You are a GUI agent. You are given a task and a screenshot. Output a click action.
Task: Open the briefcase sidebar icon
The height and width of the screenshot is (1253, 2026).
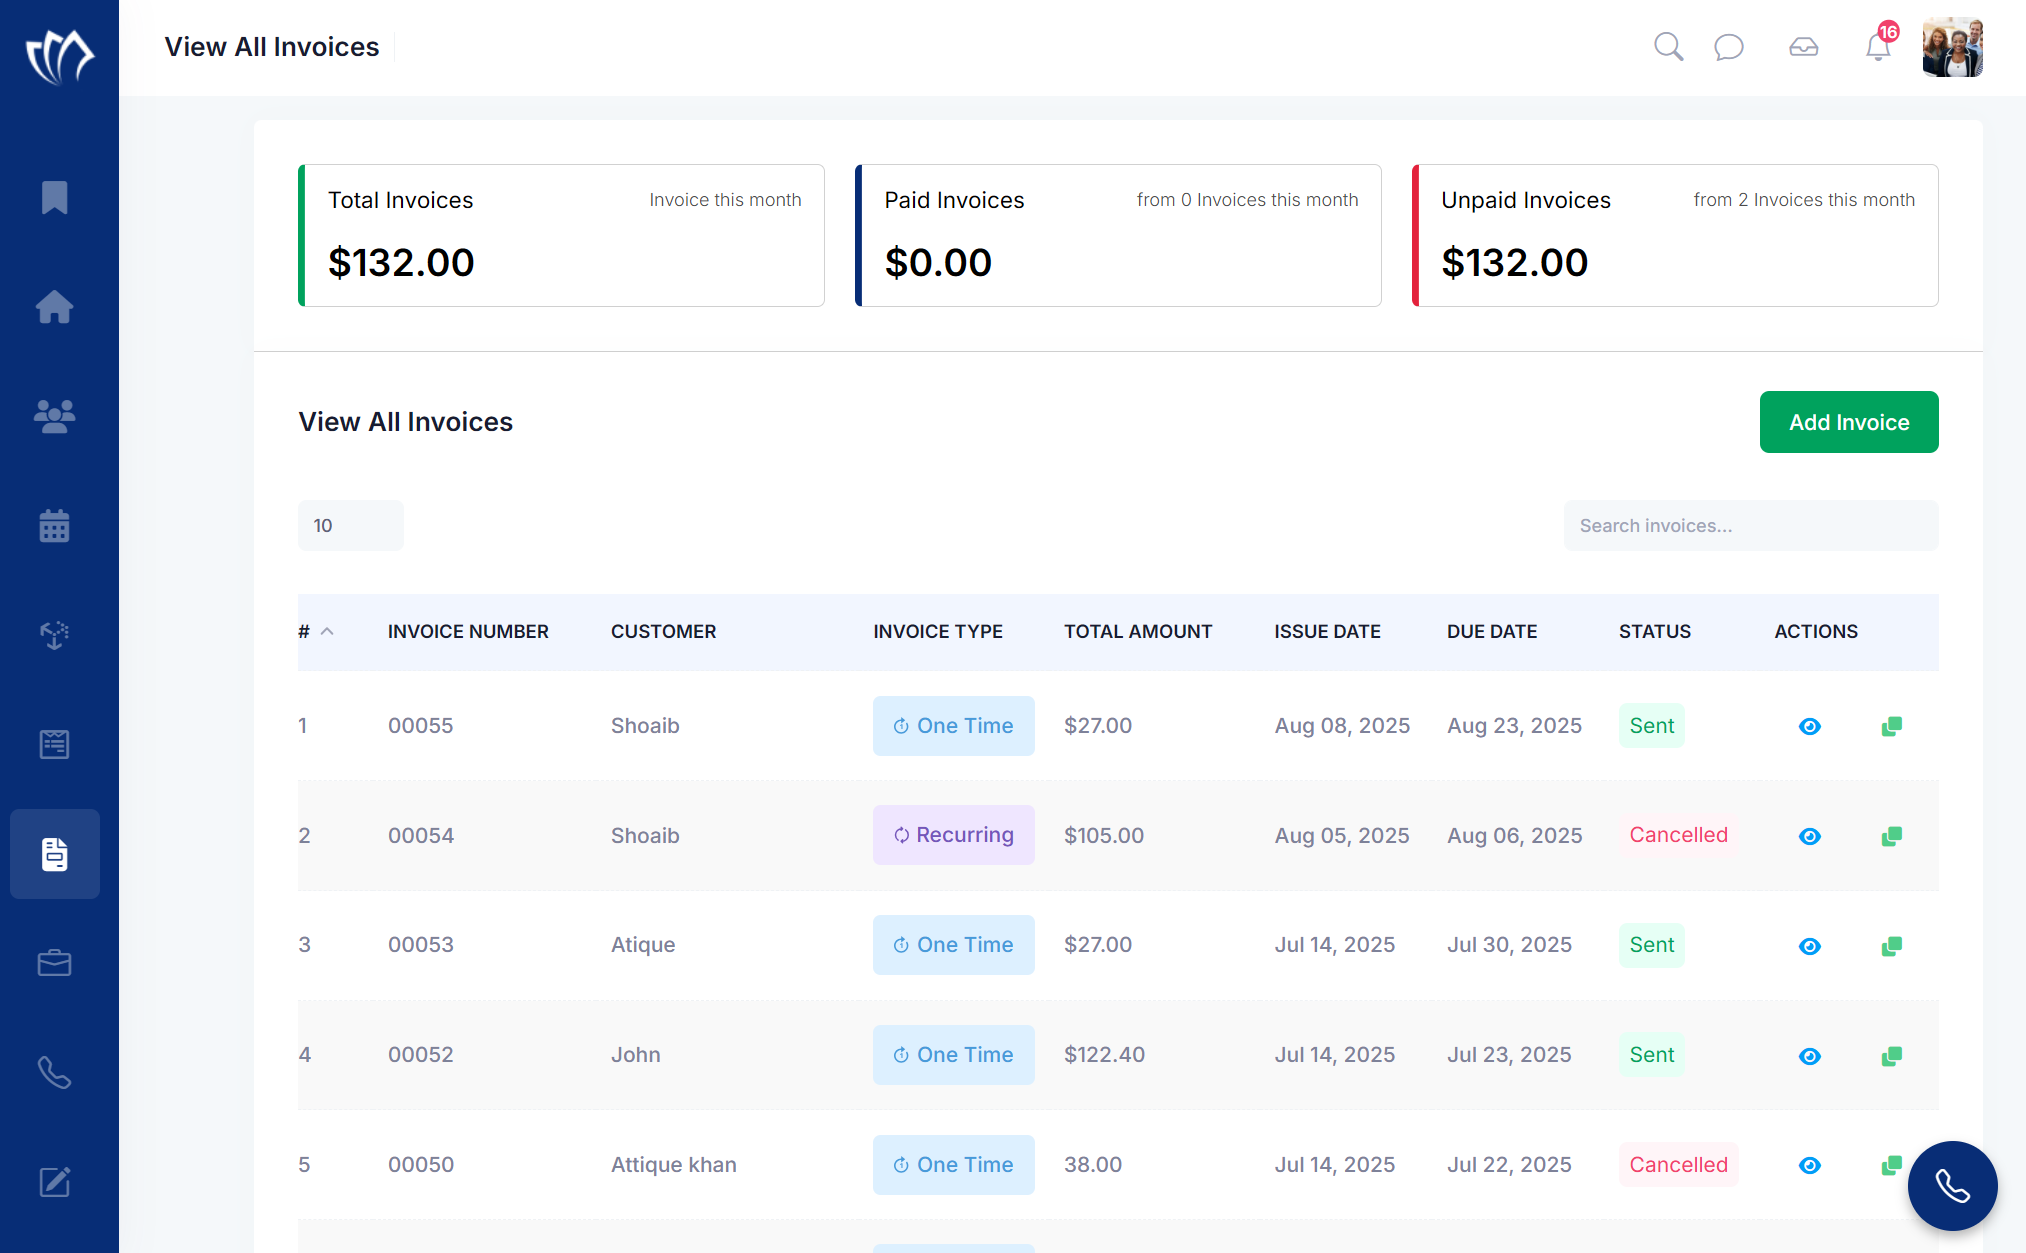[x=55, y=963]
